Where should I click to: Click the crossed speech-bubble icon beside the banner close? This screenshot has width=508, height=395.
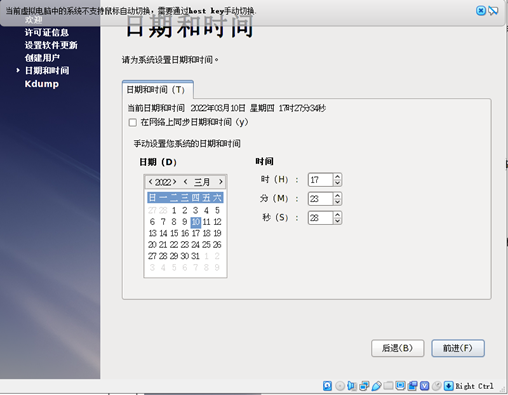point(493,11)
